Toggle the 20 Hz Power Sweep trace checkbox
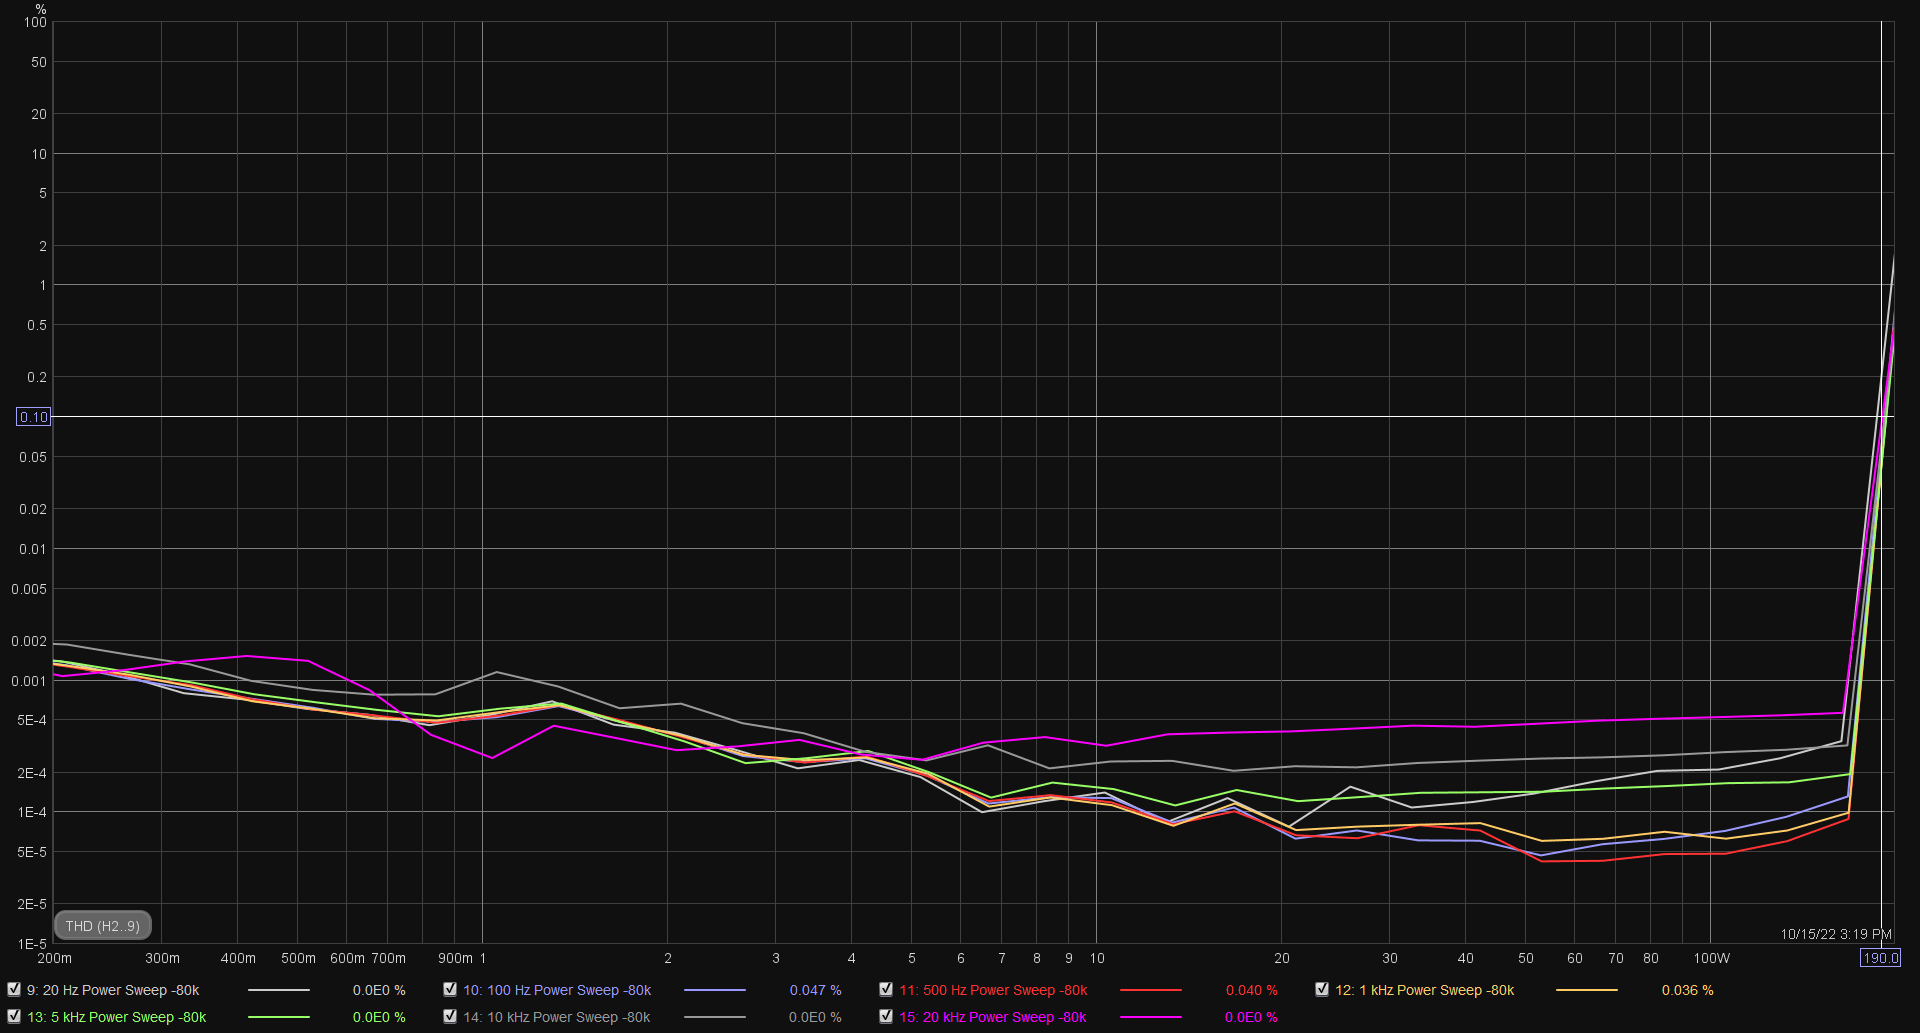The height and width of the screenshot is (1033, 1920). [x=14, y=989]
